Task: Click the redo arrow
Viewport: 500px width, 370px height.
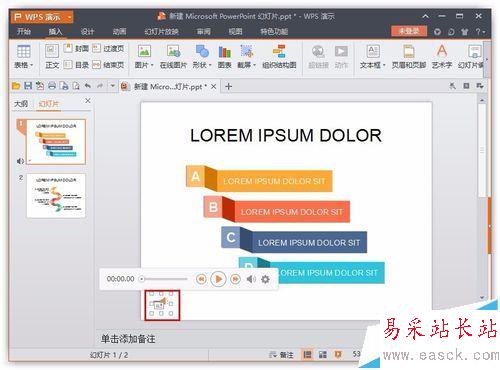Action: tap(100, 86)
